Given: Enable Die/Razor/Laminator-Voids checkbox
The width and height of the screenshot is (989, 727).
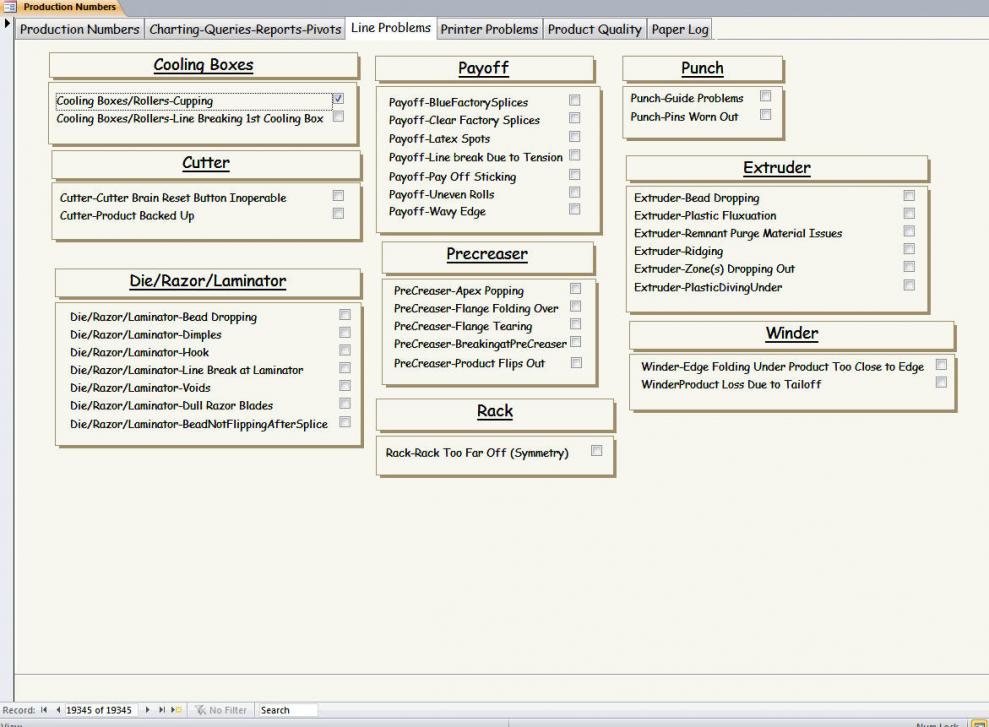Looking at the screenshot, I should pos(344,385).
